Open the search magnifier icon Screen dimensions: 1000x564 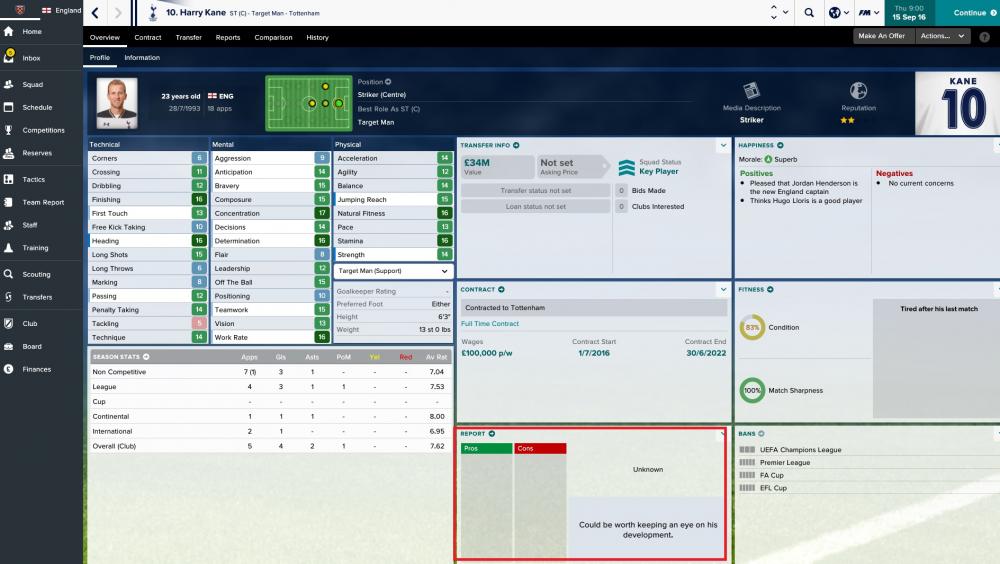(809, 13)
